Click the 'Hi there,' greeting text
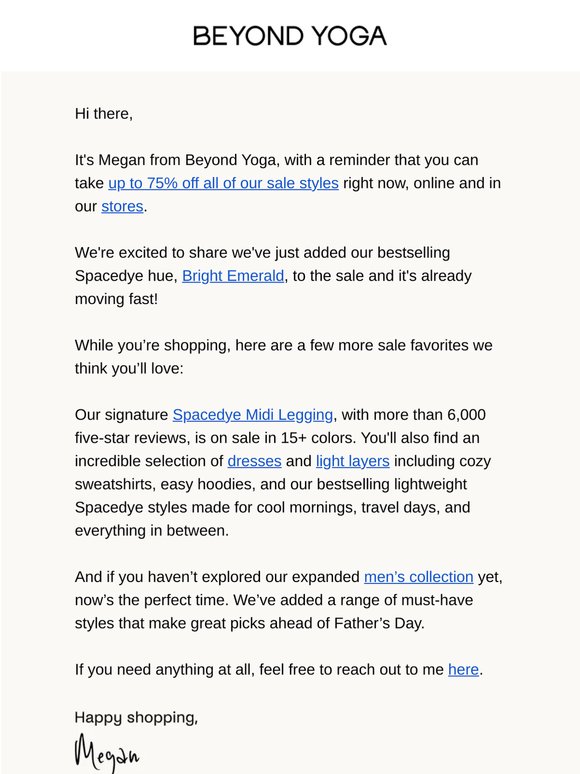This screenshot has width=580, height=774. [x=104, y=114]
